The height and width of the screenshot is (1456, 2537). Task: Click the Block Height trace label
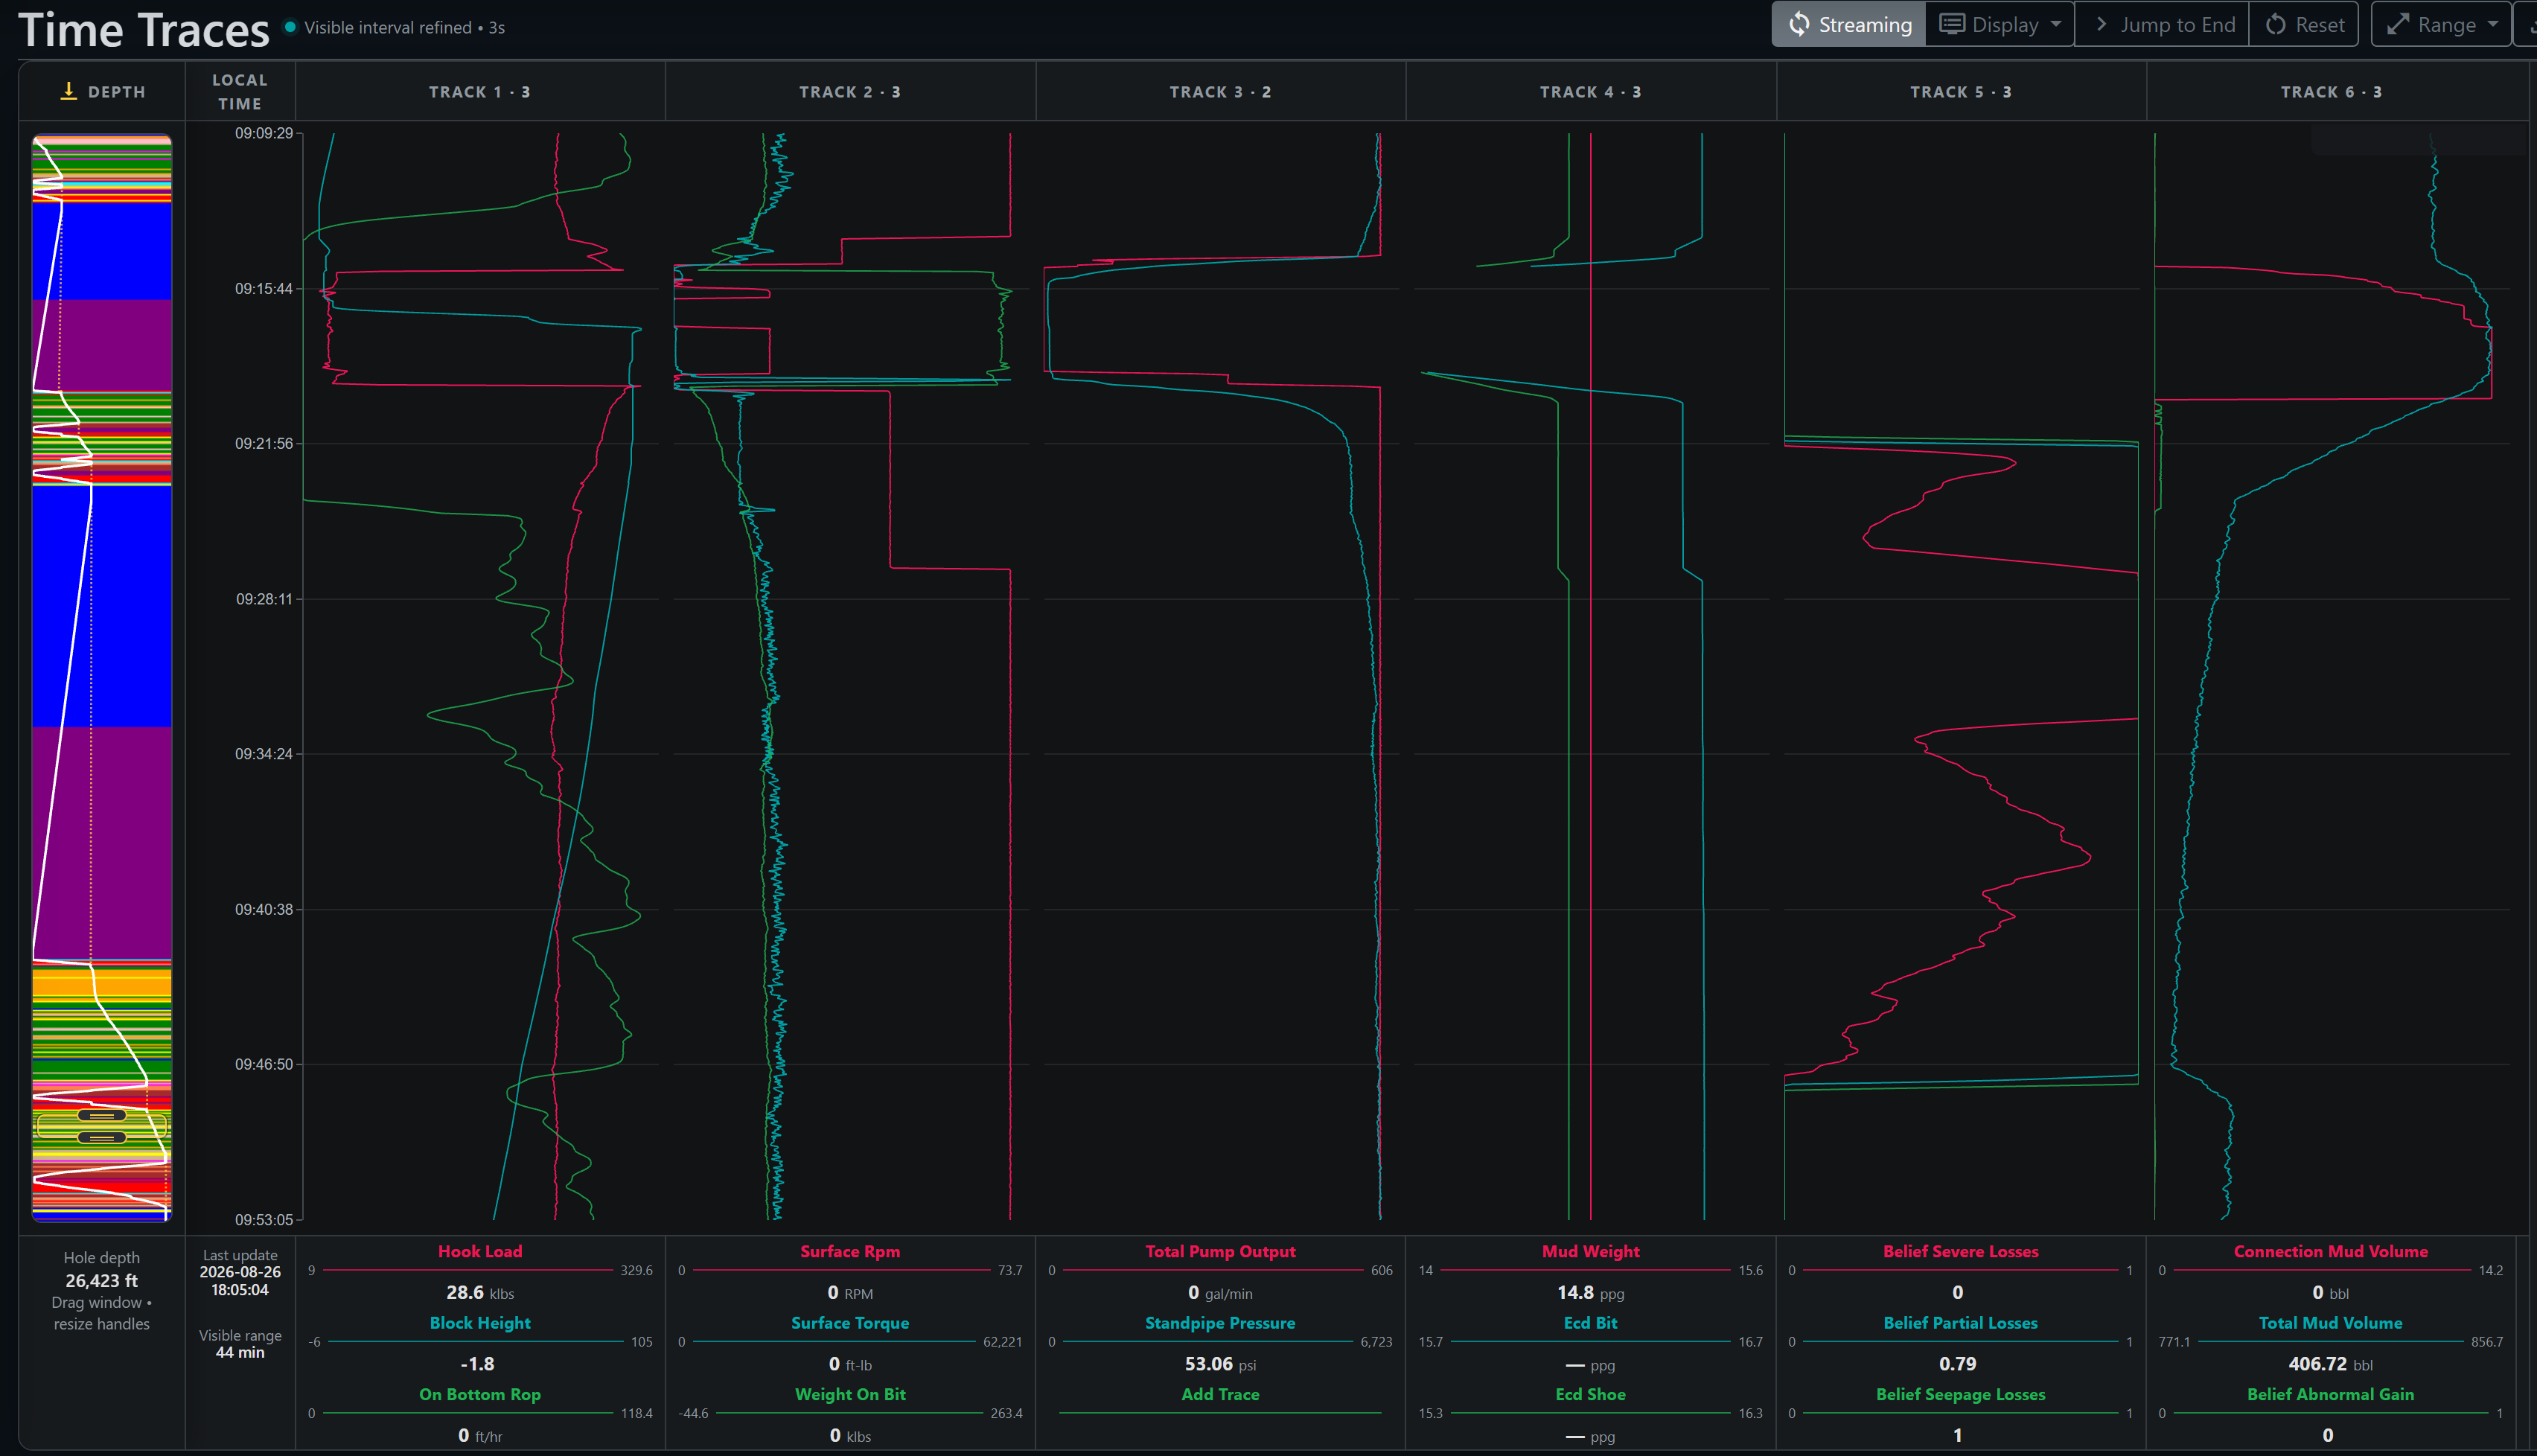[480, 1323]
